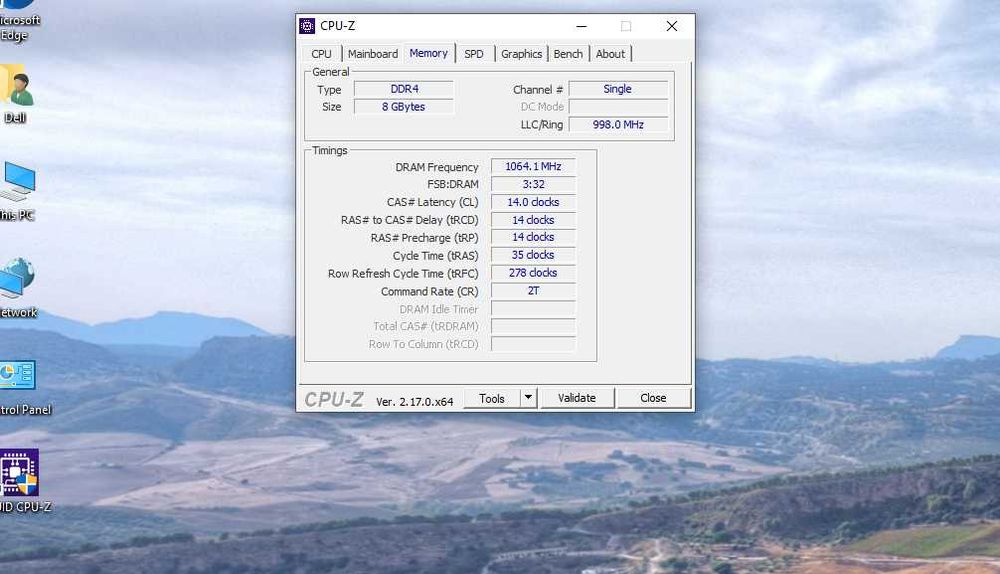Click the Command Rate (CR) label
Viewport: 1000px width, 574px height.
pos(429,291)
